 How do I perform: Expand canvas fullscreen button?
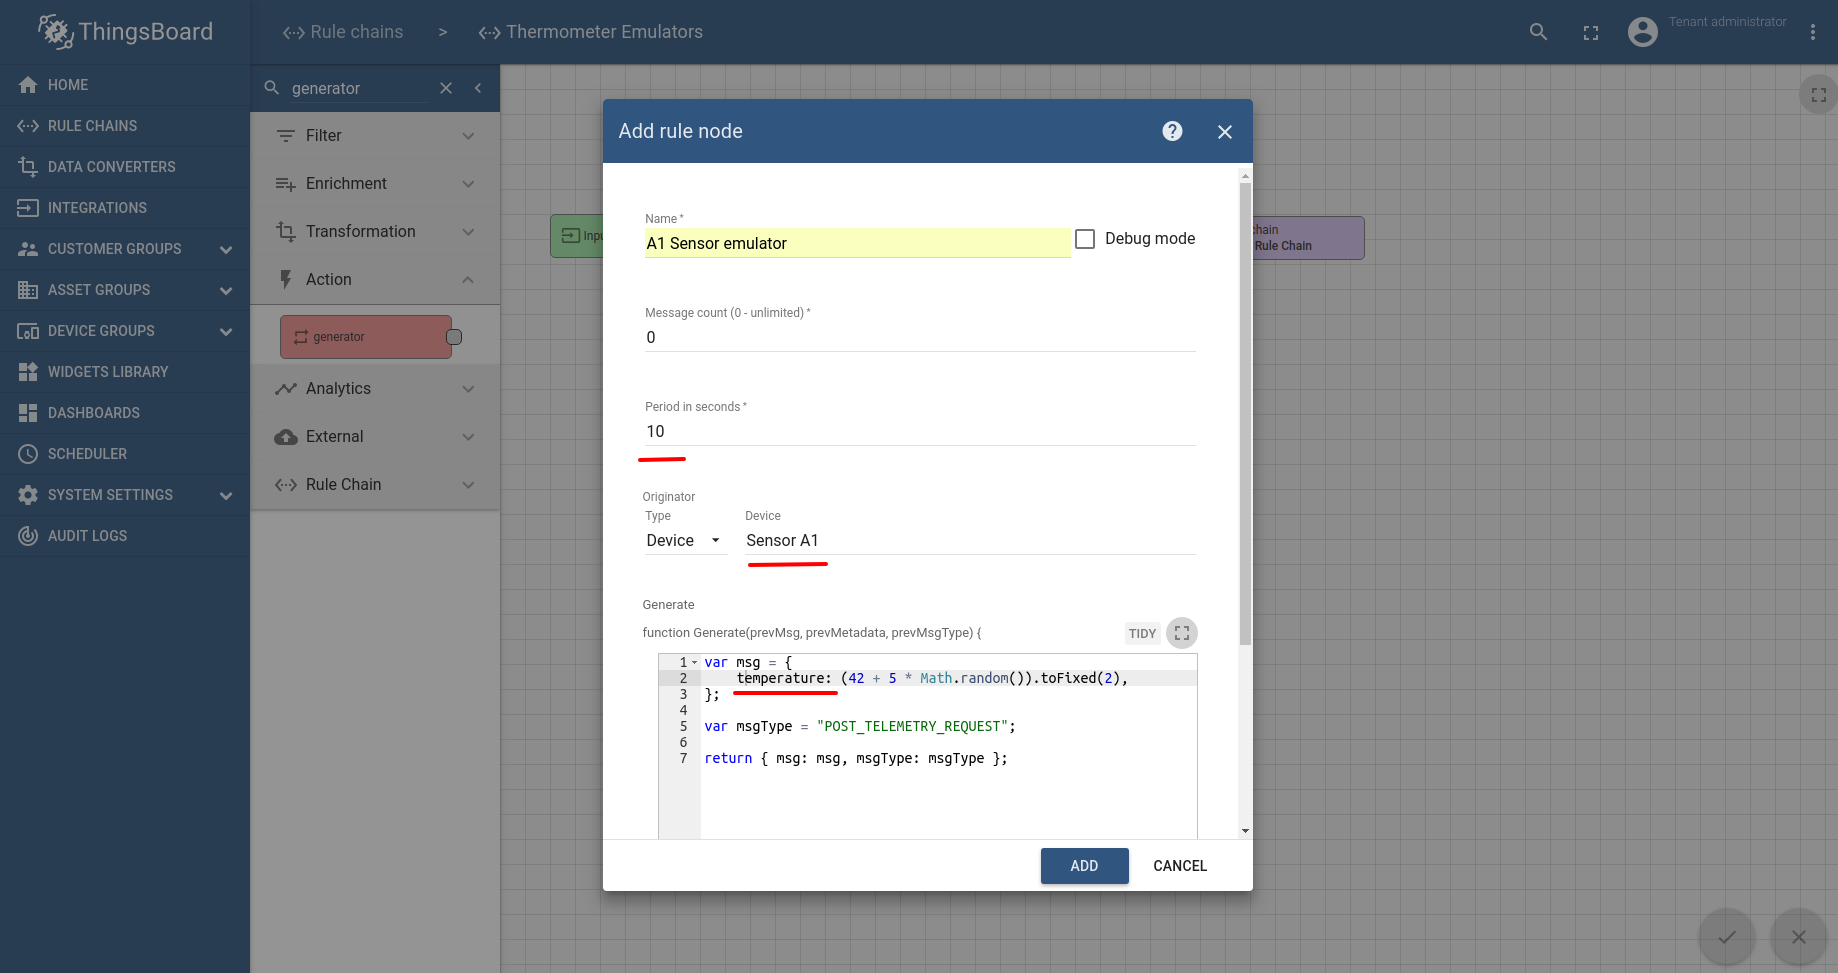1819,95
